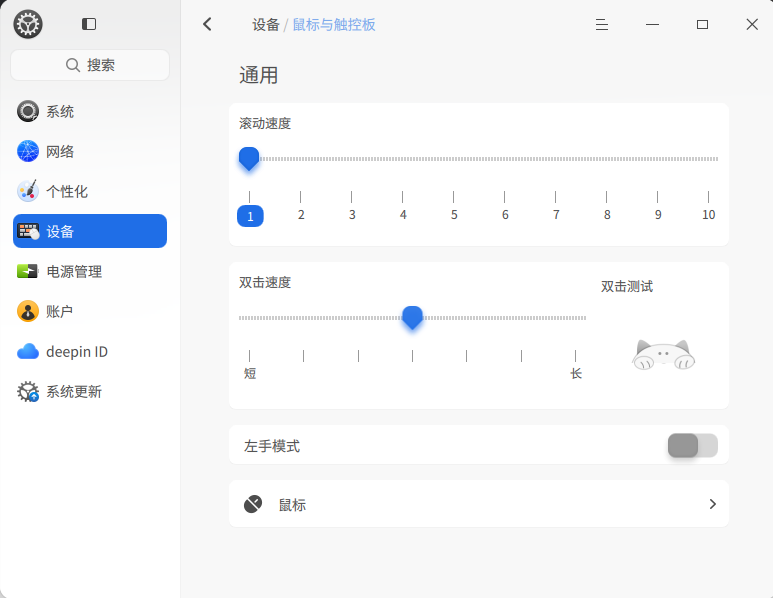Click the 双击测试 label
The height and width of the screenshot is (598, 773).
point(627,286)
